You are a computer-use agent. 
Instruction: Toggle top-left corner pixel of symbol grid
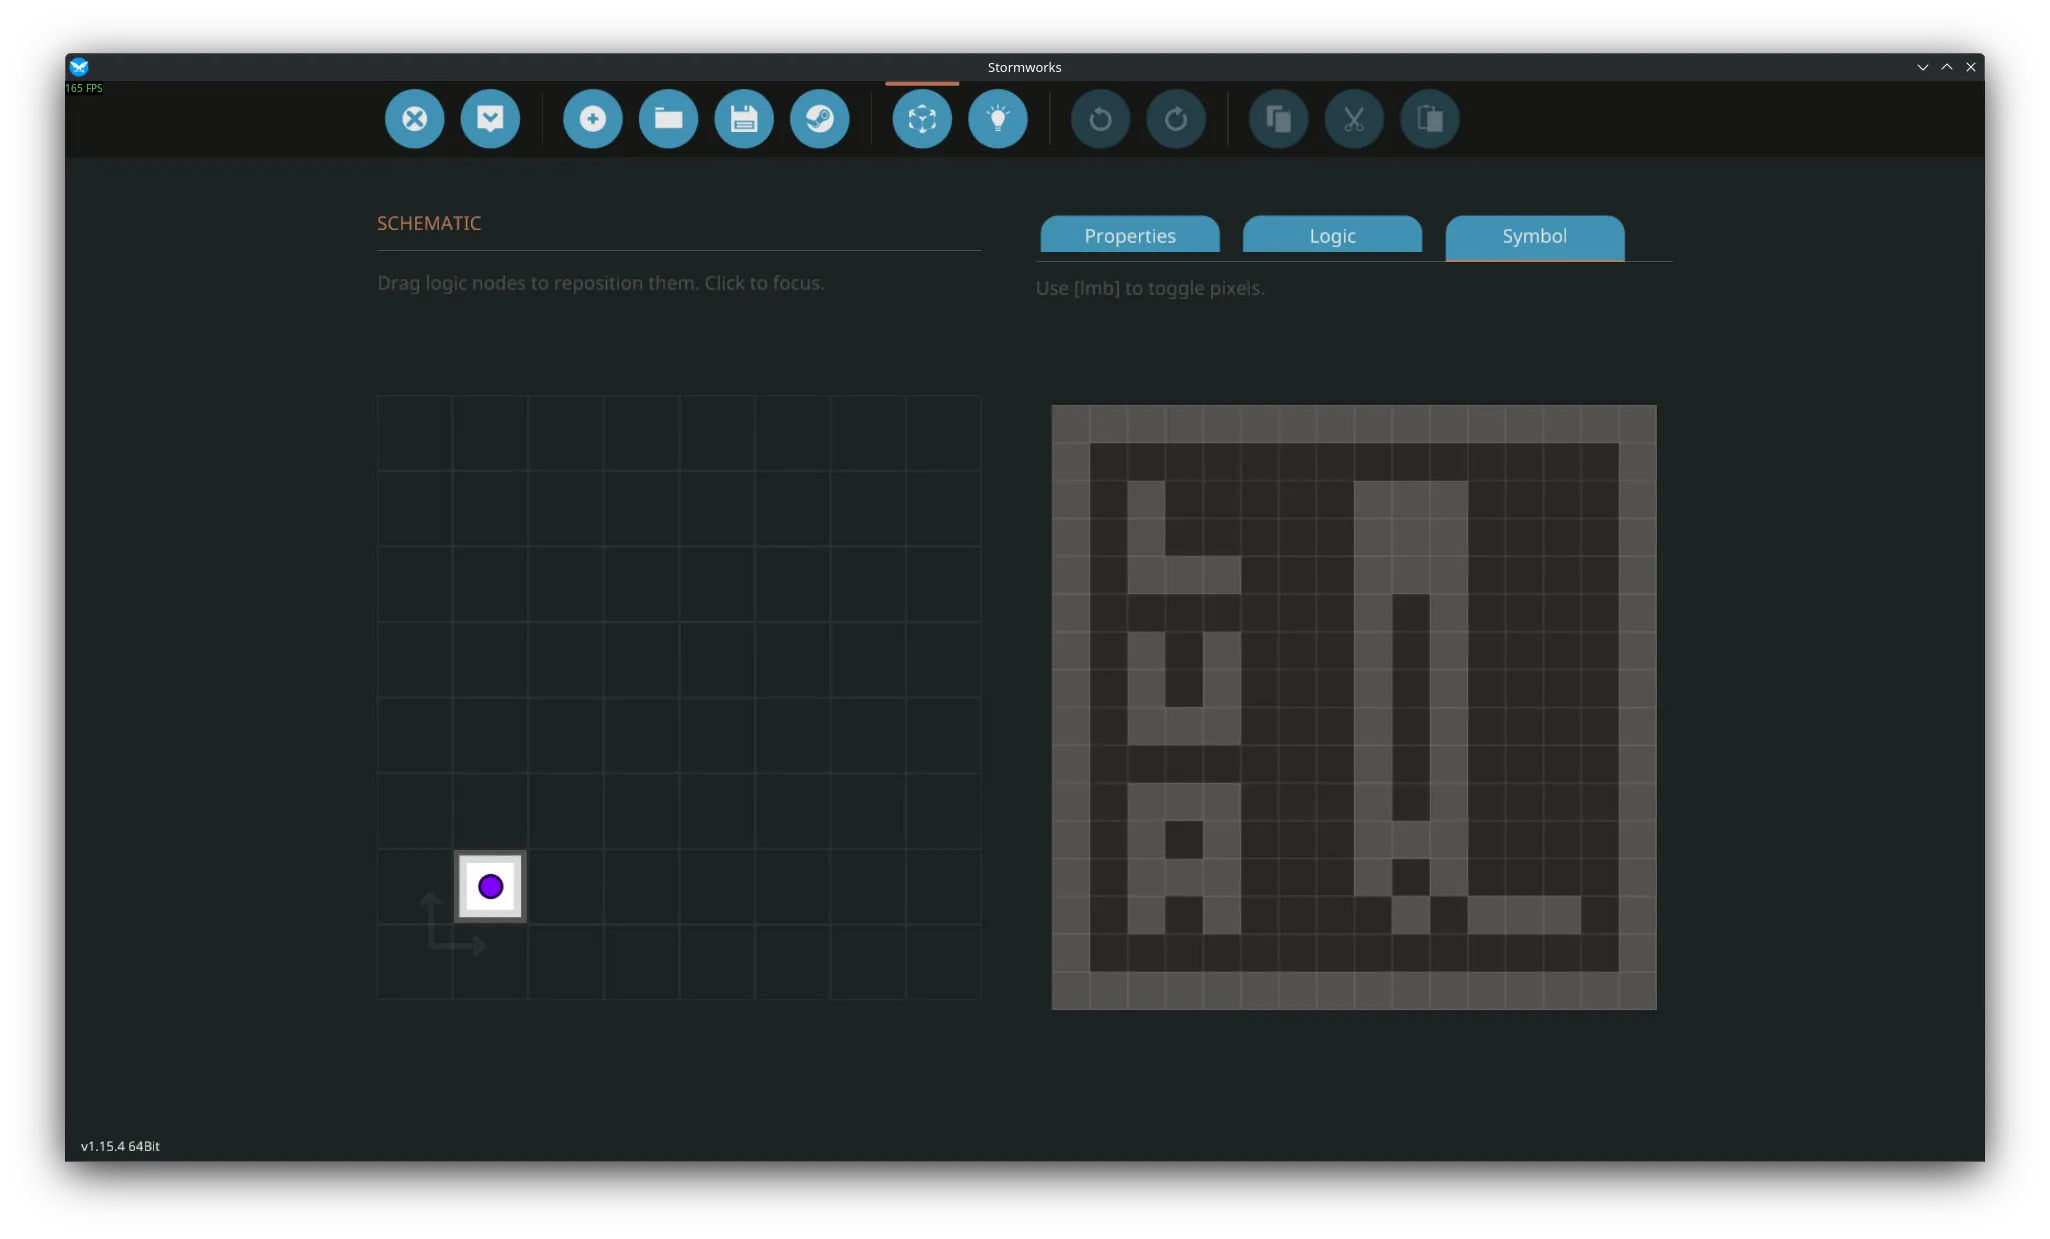1070,424
